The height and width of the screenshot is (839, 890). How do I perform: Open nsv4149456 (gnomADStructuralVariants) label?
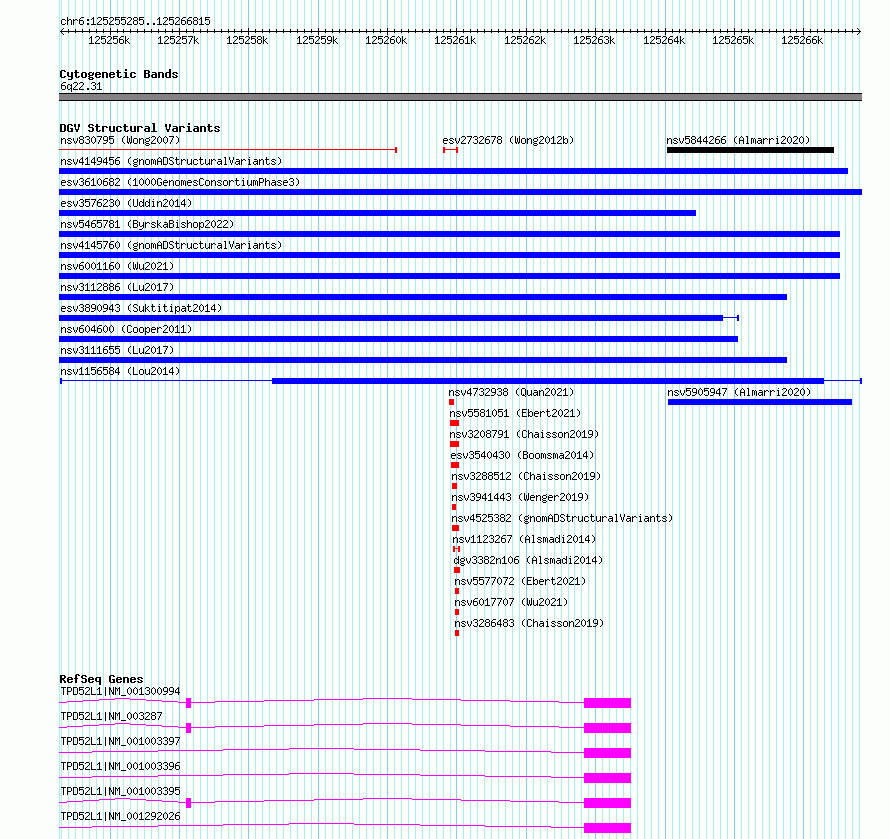click(x=171, y=161)
